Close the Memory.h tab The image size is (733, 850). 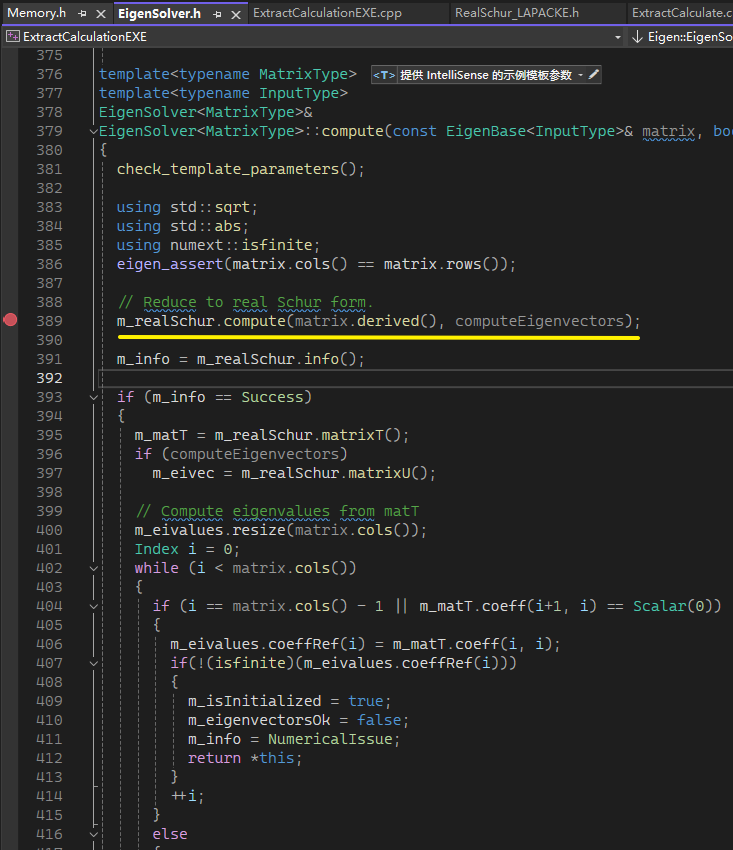tap(101, 14)
